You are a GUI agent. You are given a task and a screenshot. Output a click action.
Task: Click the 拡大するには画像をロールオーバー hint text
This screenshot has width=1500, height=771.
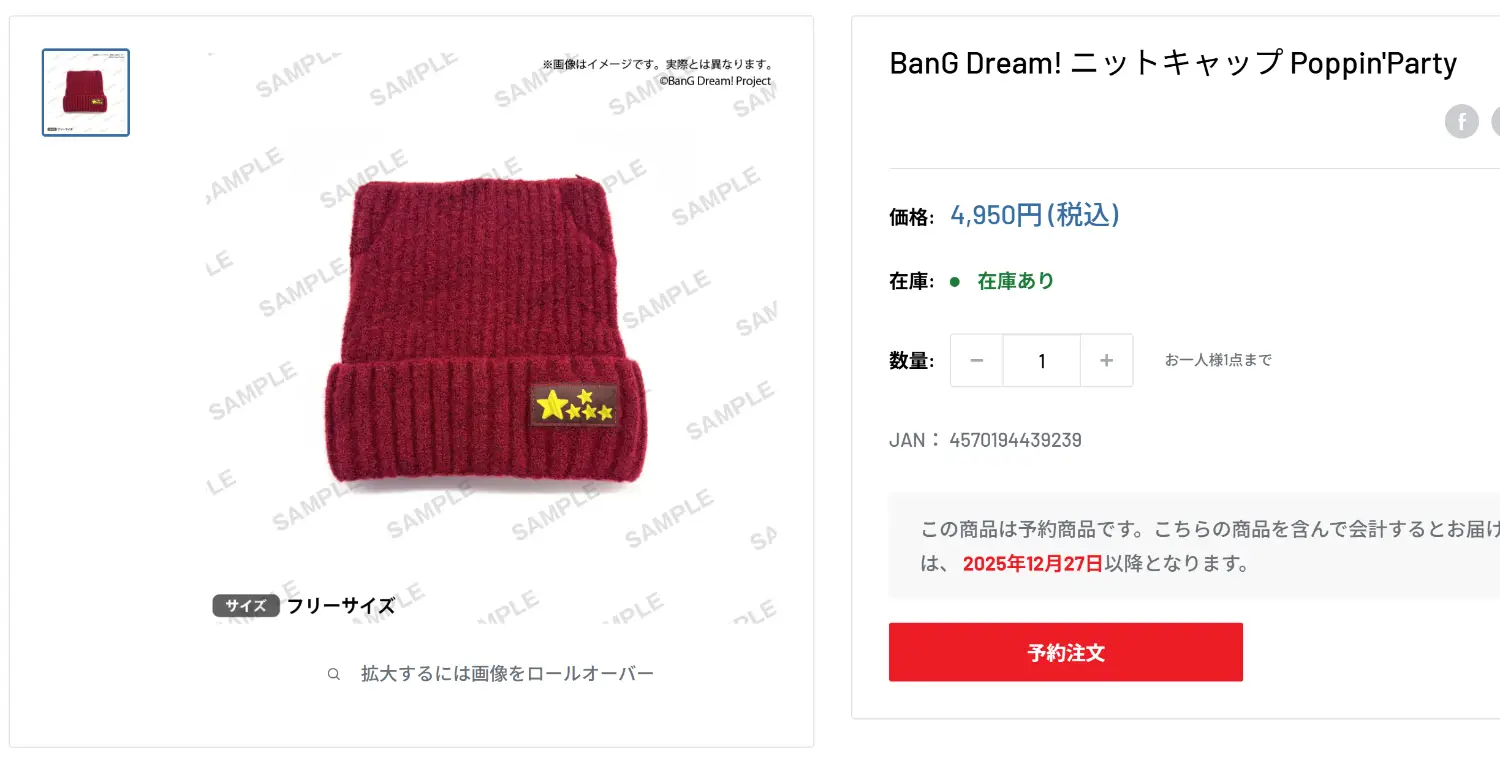(x=507, y=674)
